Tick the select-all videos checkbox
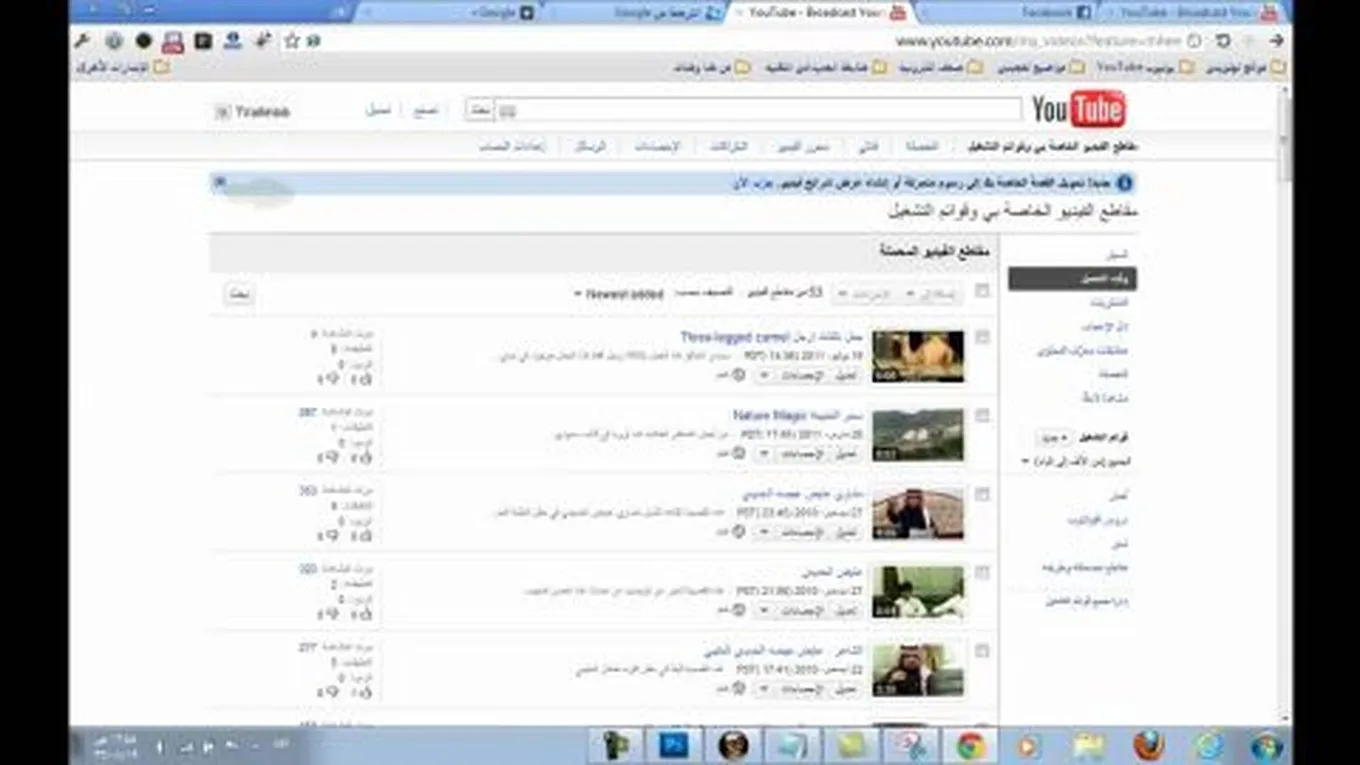This screenshot has width=1360, height=765. tap(982, 291)
